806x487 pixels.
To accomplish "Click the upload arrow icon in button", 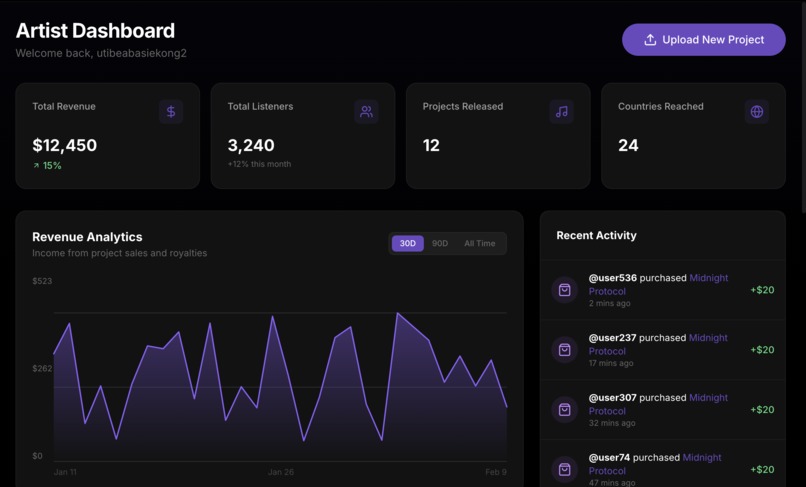I will tap(650, 40).
